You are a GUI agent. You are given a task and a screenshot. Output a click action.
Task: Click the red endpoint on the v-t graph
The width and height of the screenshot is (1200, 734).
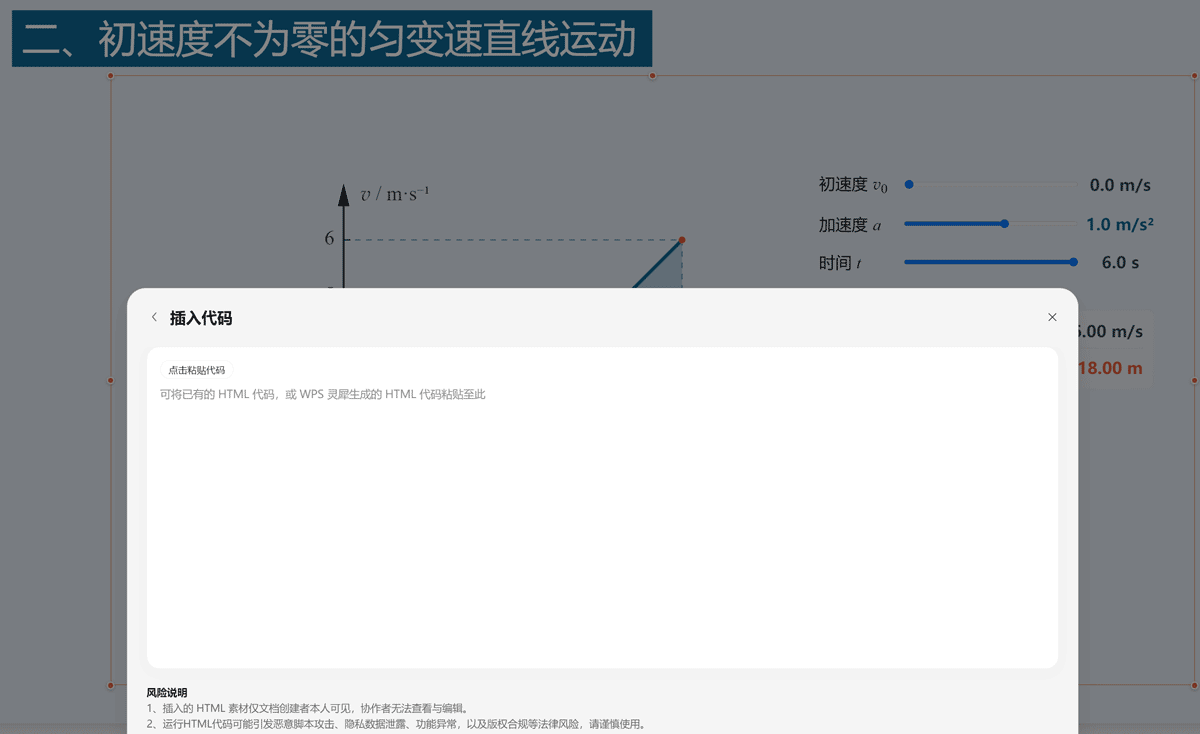coord(682,240)
